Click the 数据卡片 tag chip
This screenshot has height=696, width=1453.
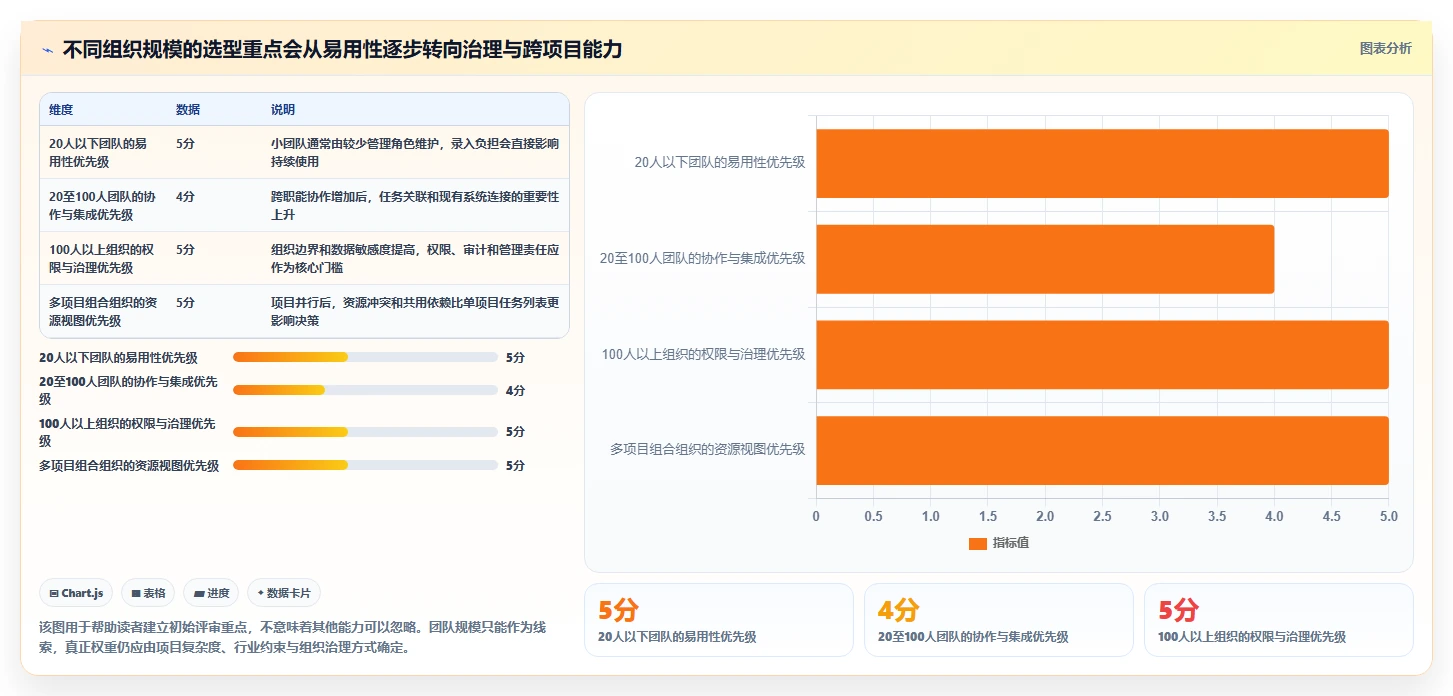[284, 593]
